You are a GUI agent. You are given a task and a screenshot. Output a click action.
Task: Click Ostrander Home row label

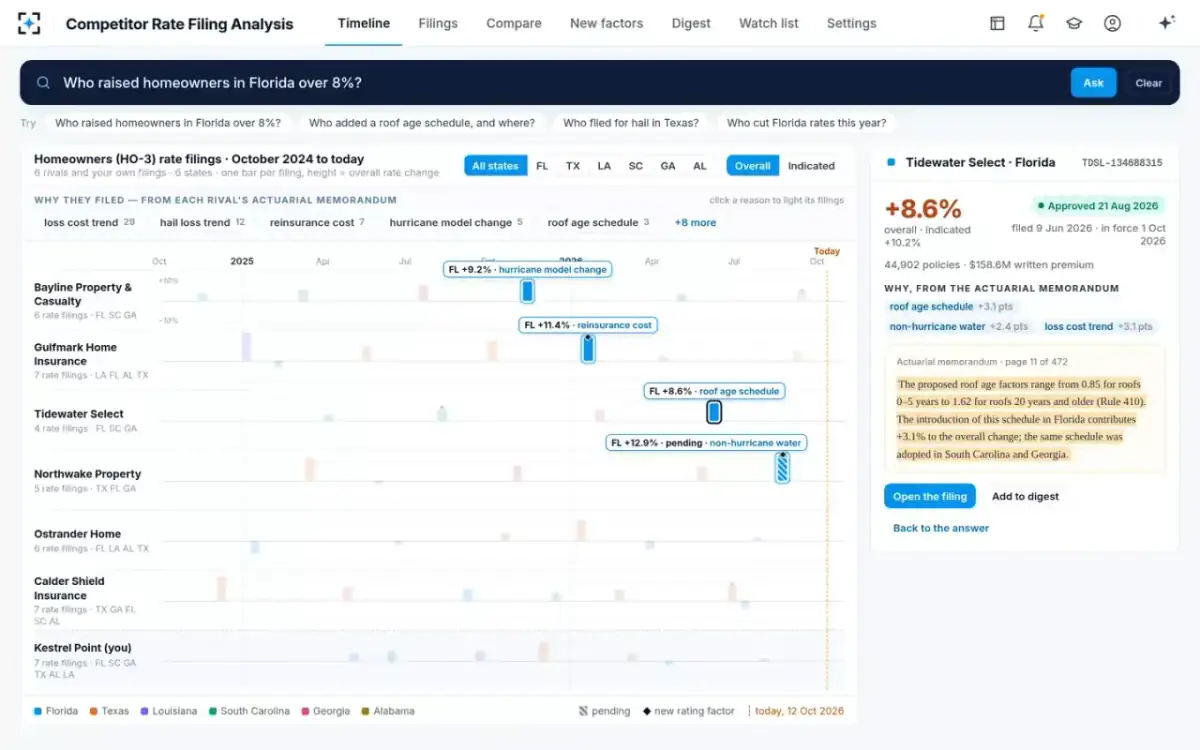(x=77, y=534)
